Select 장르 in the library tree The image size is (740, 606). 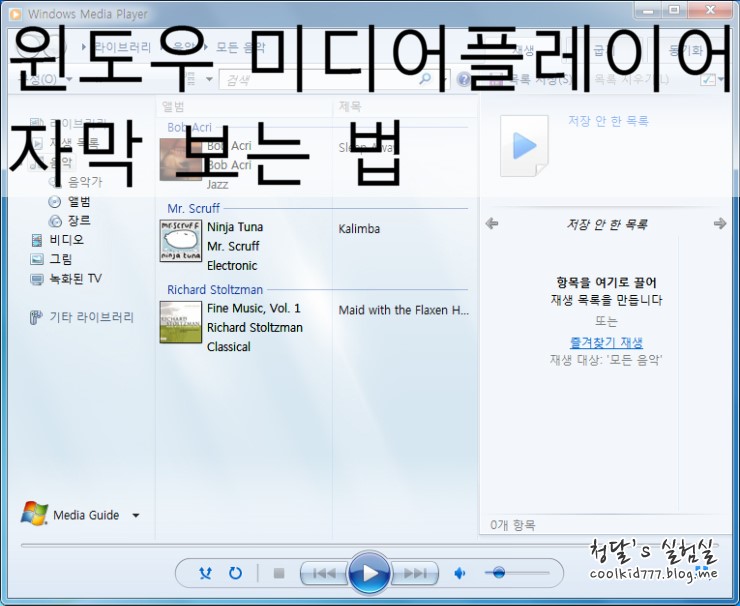click(x=79, y=220)
